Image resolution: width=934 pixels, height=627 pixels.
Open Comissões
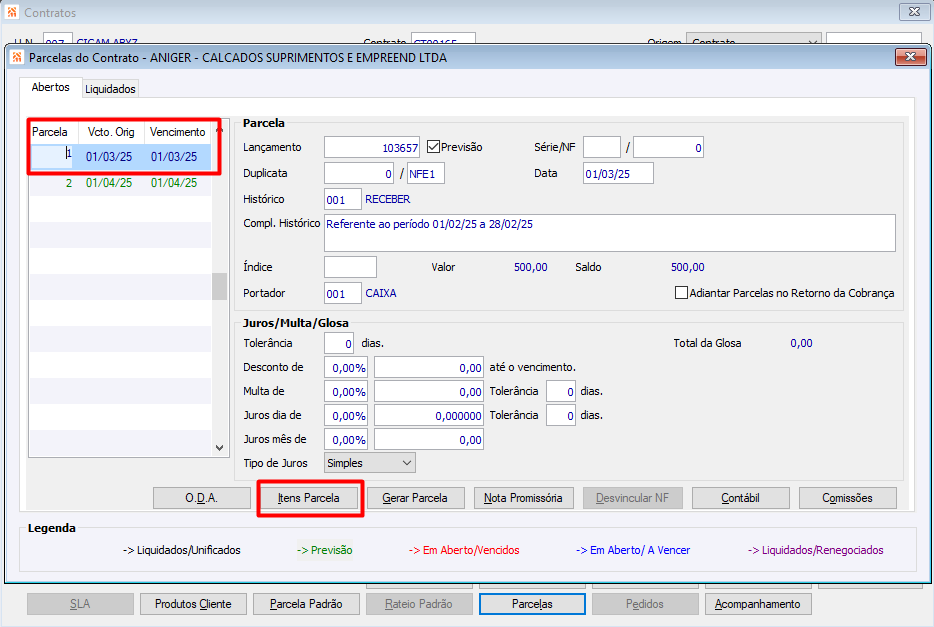coord(847,498)
